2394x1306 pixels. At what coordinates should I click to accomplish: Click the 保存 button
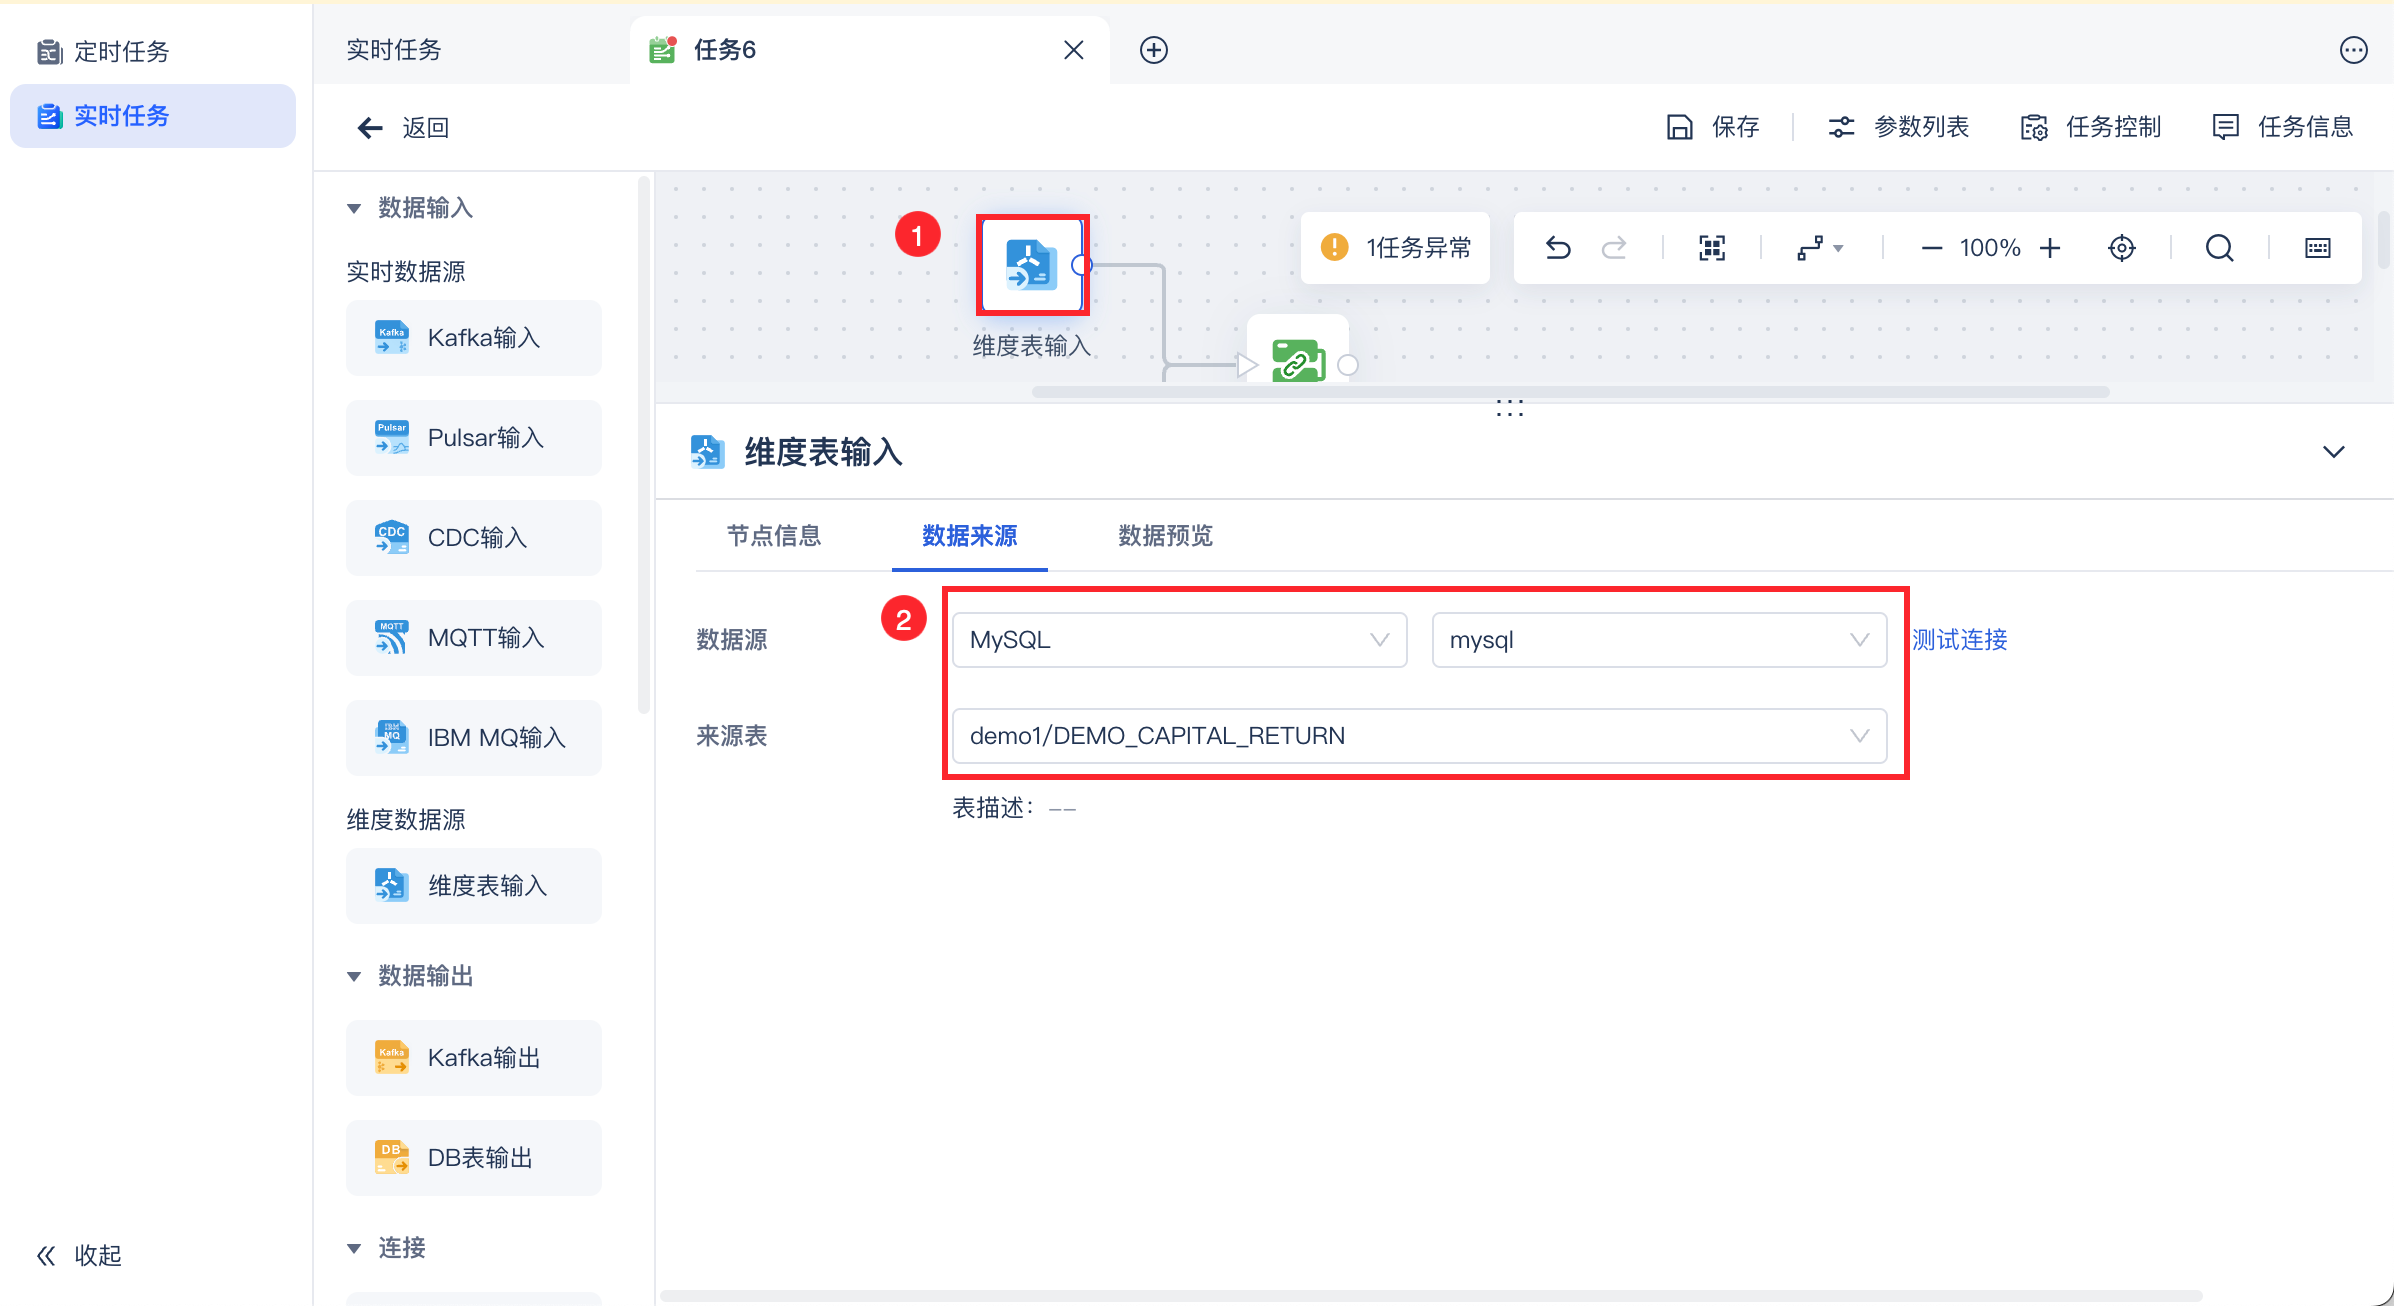coord(1713,127)
